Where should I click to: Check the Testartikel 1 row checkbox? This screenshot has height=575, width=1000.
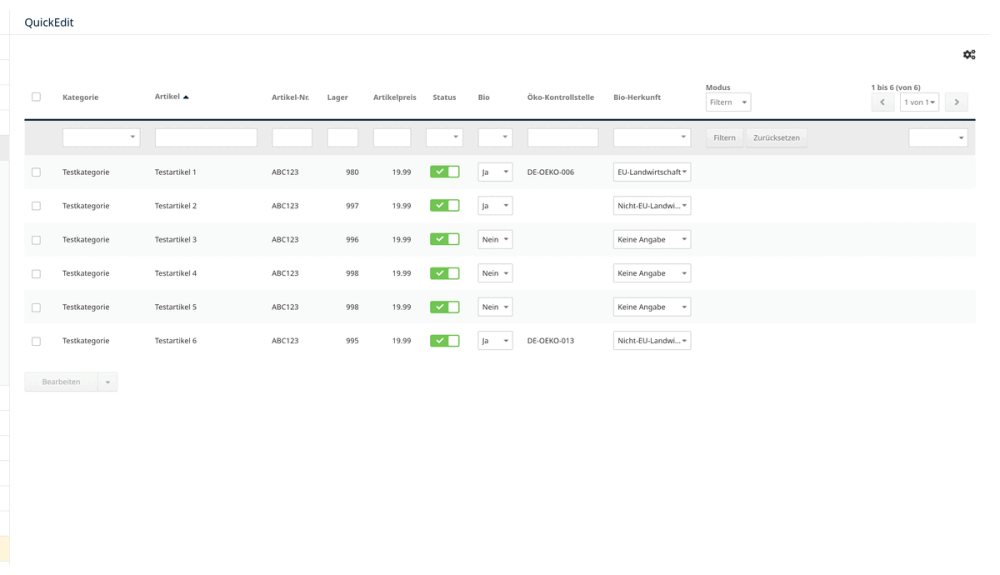[x=36, y=172]
